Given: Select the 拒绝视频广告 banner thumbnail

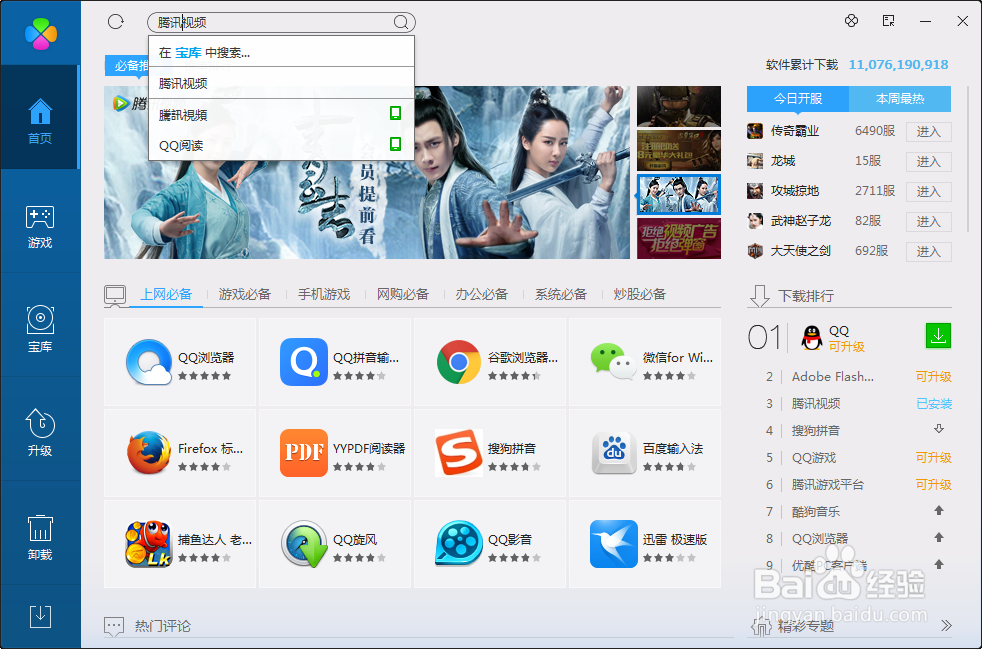Looking at the screenshot, I should 679,238.
